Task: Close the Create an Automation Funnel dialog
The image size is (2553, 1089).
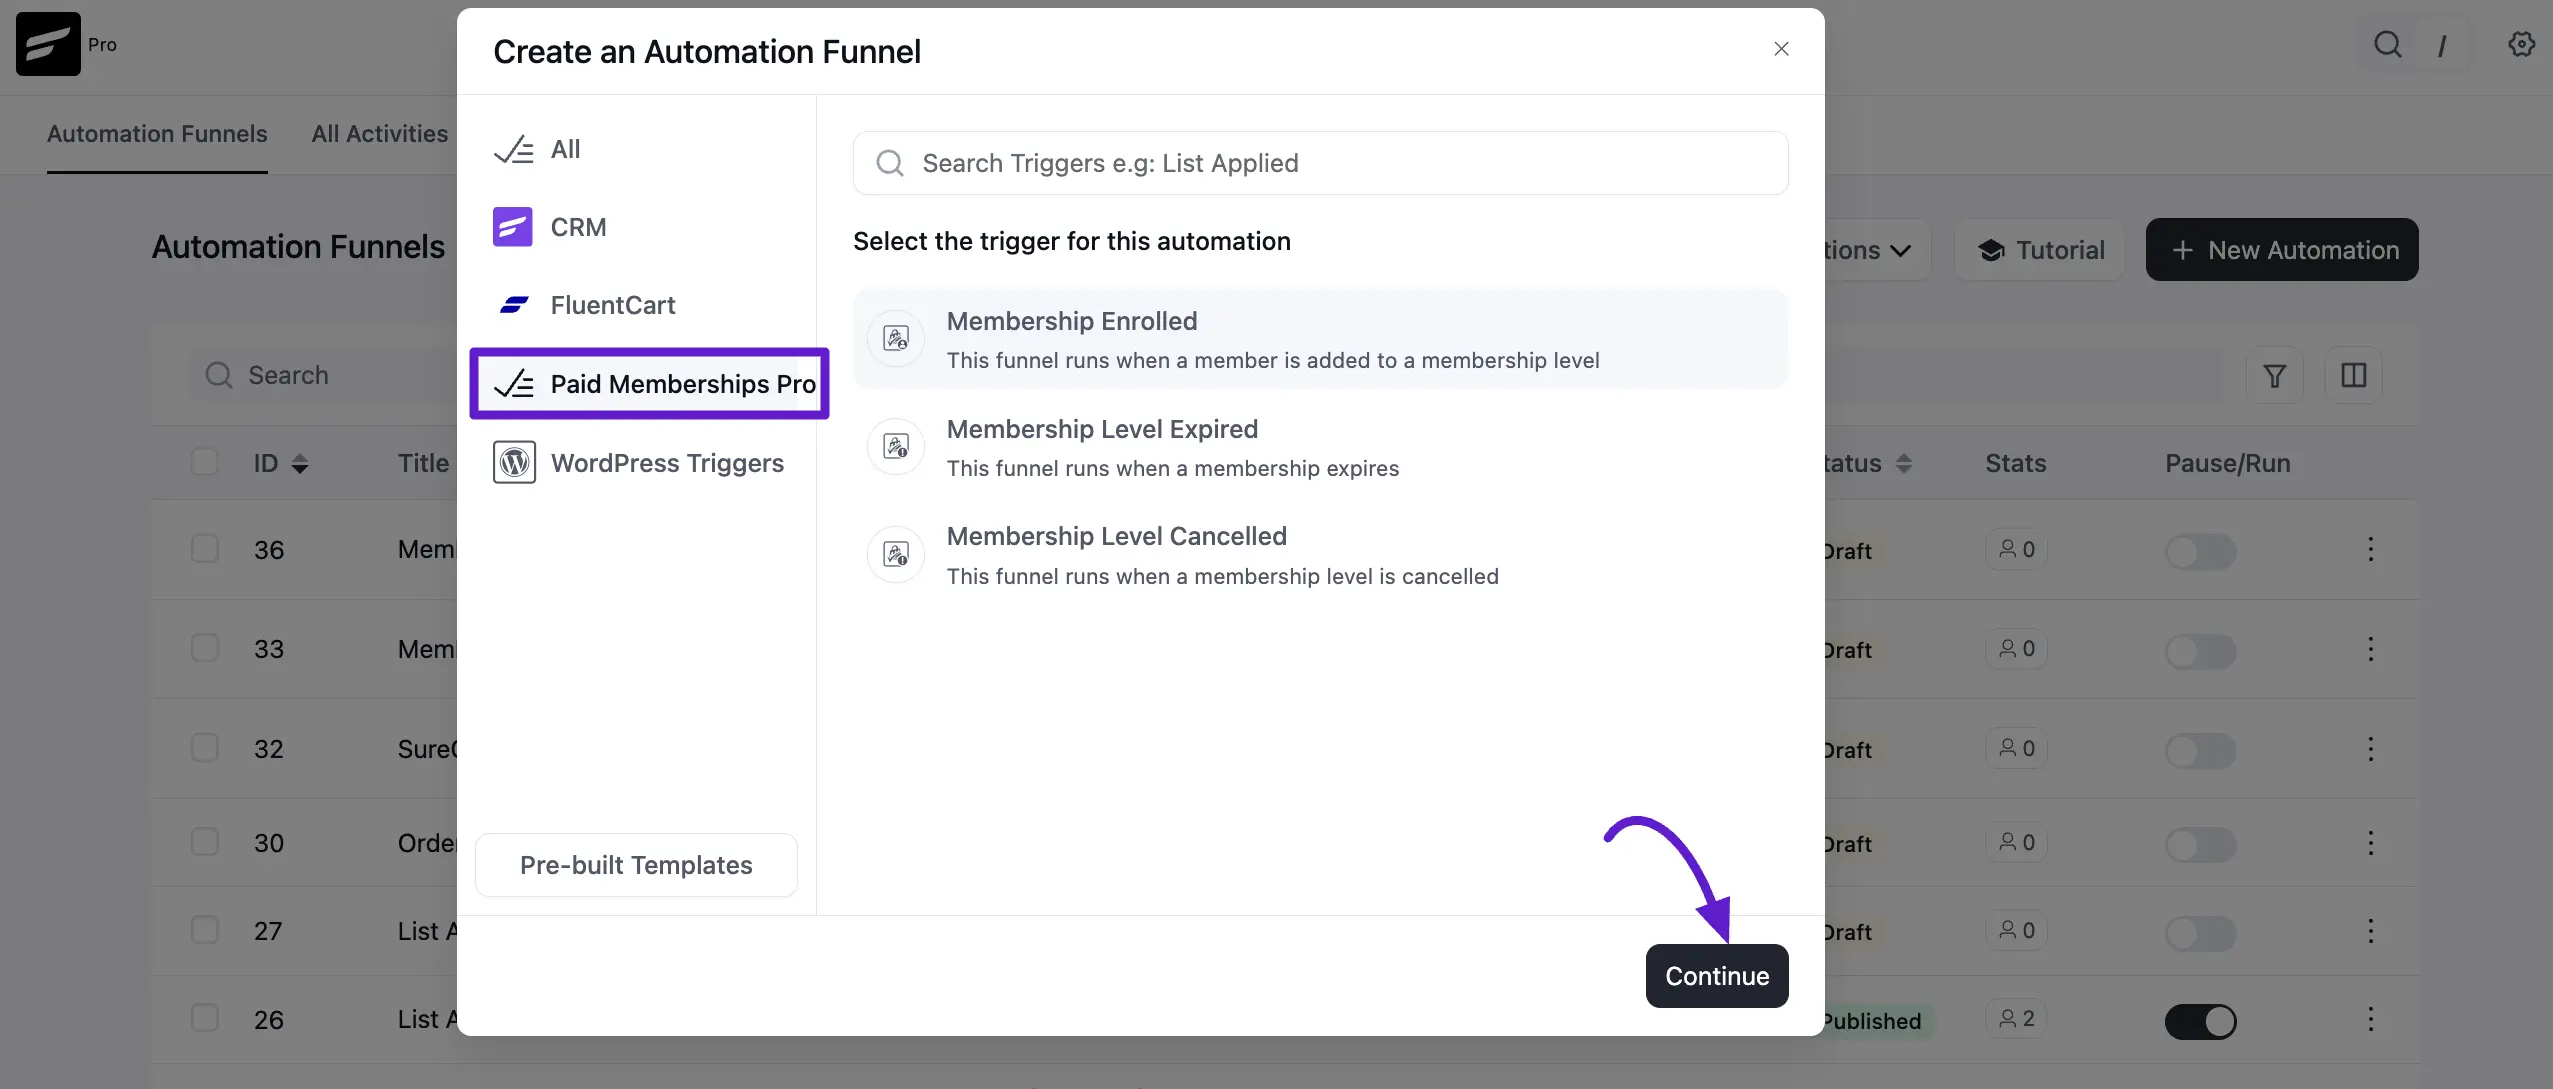Action: (1781, 49)
